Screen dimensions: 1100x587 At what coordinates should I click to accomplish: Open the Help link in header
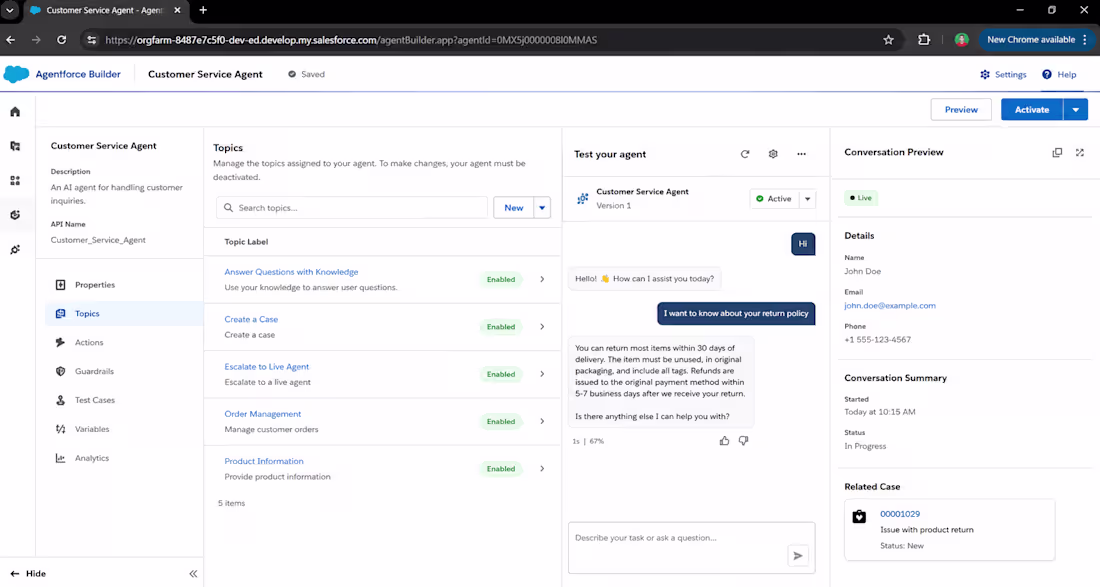pos(1059,74)
